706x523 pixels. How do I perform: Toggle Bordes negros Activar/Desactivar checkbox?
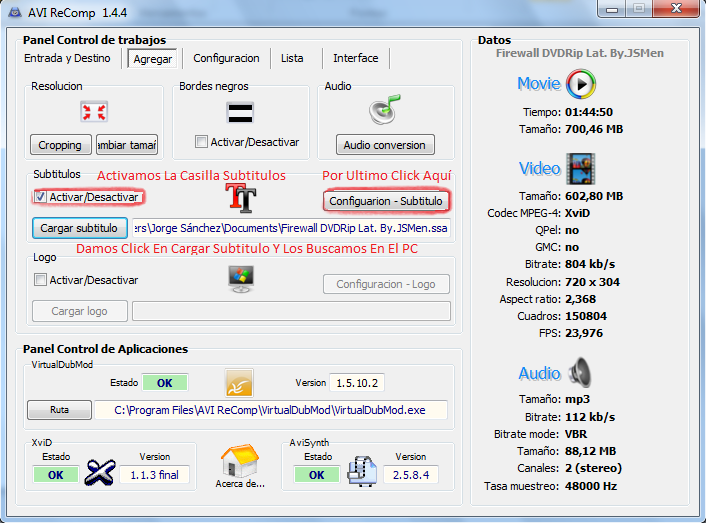pyautogui.click(x=201, y=142)
